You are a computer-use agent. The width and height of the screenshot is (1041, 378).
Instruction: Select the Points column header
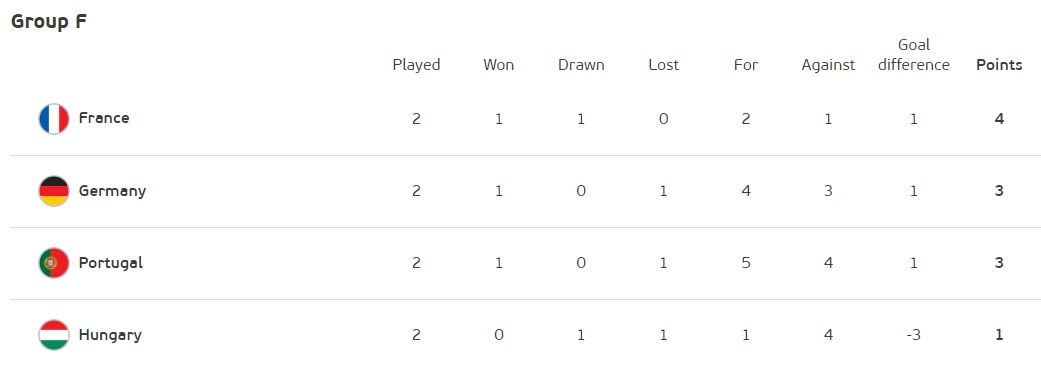tap(999, 64)
